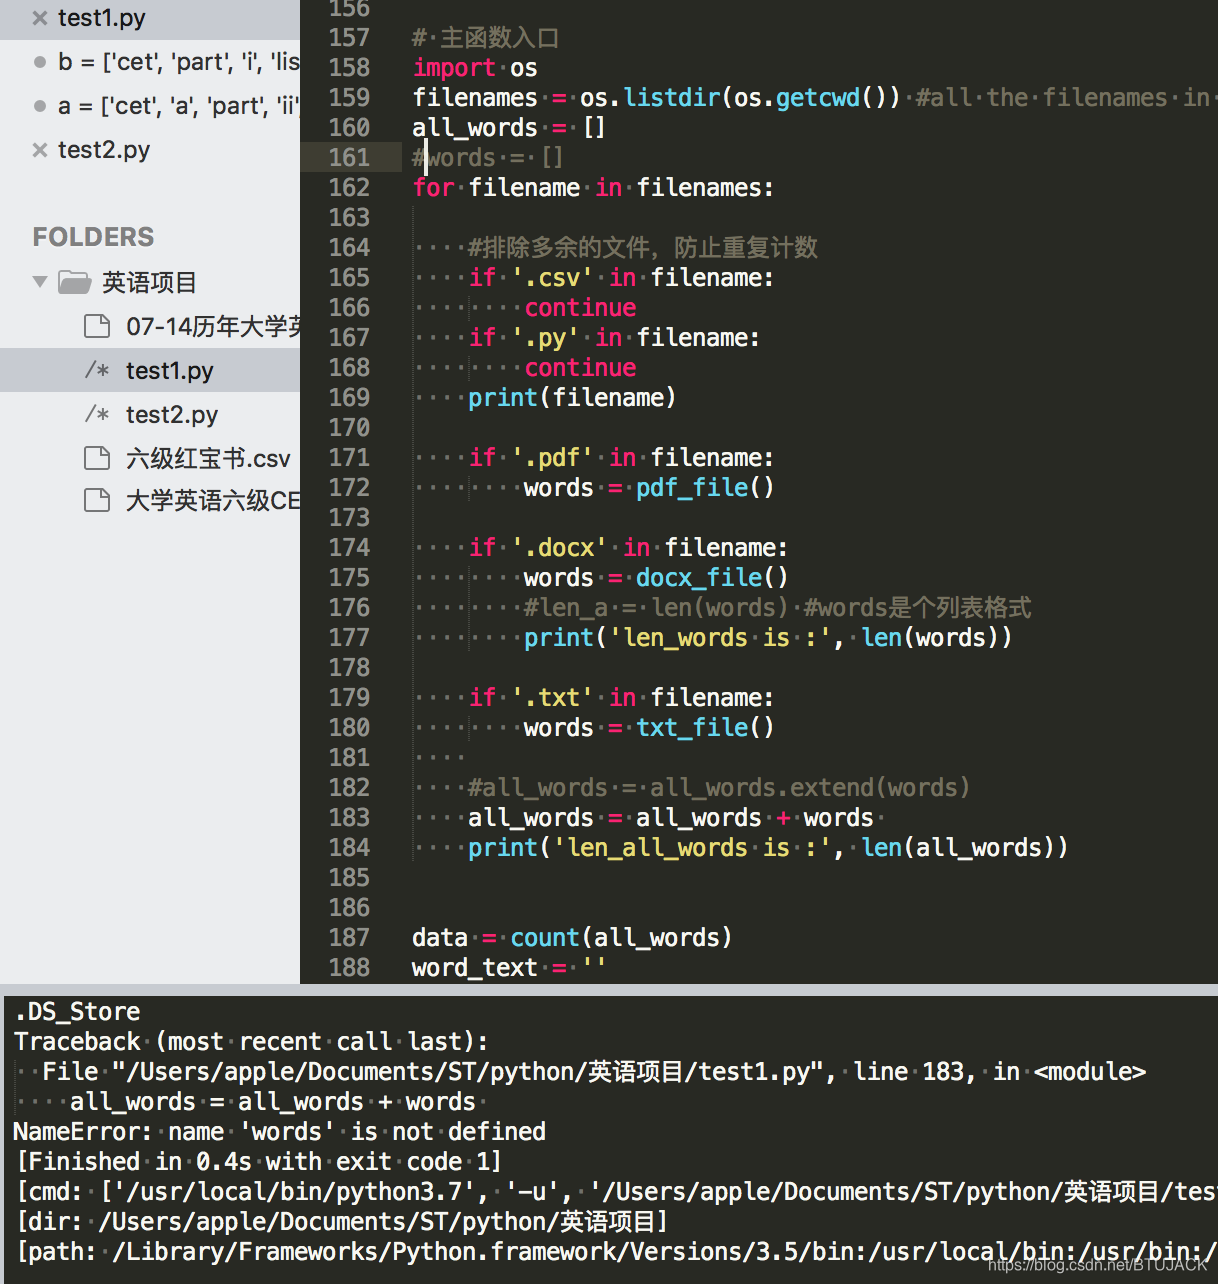
Task: Click 'listdir' on line 159
Action: point(672,97)
